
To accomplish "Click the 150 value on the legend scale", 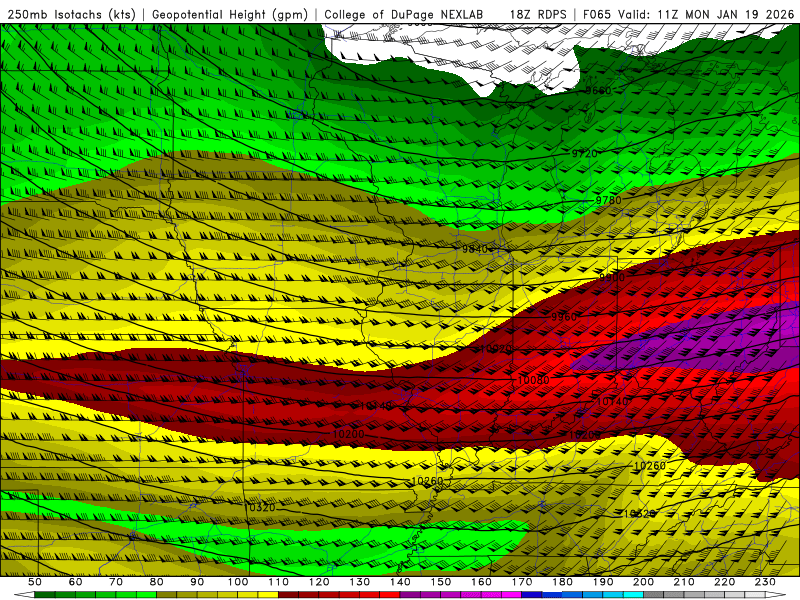I will tap(441, 582).
